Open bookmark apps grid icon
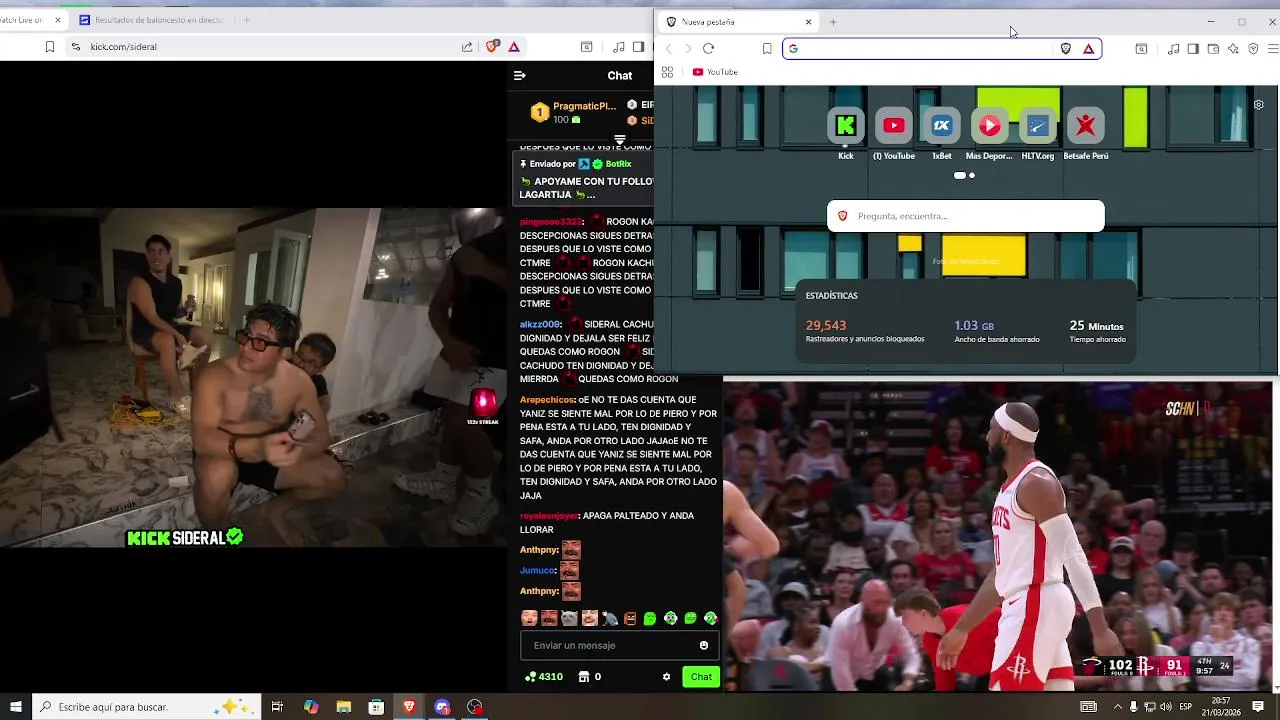The height and width of the screenshot is (720, 1280). point(667,72)
